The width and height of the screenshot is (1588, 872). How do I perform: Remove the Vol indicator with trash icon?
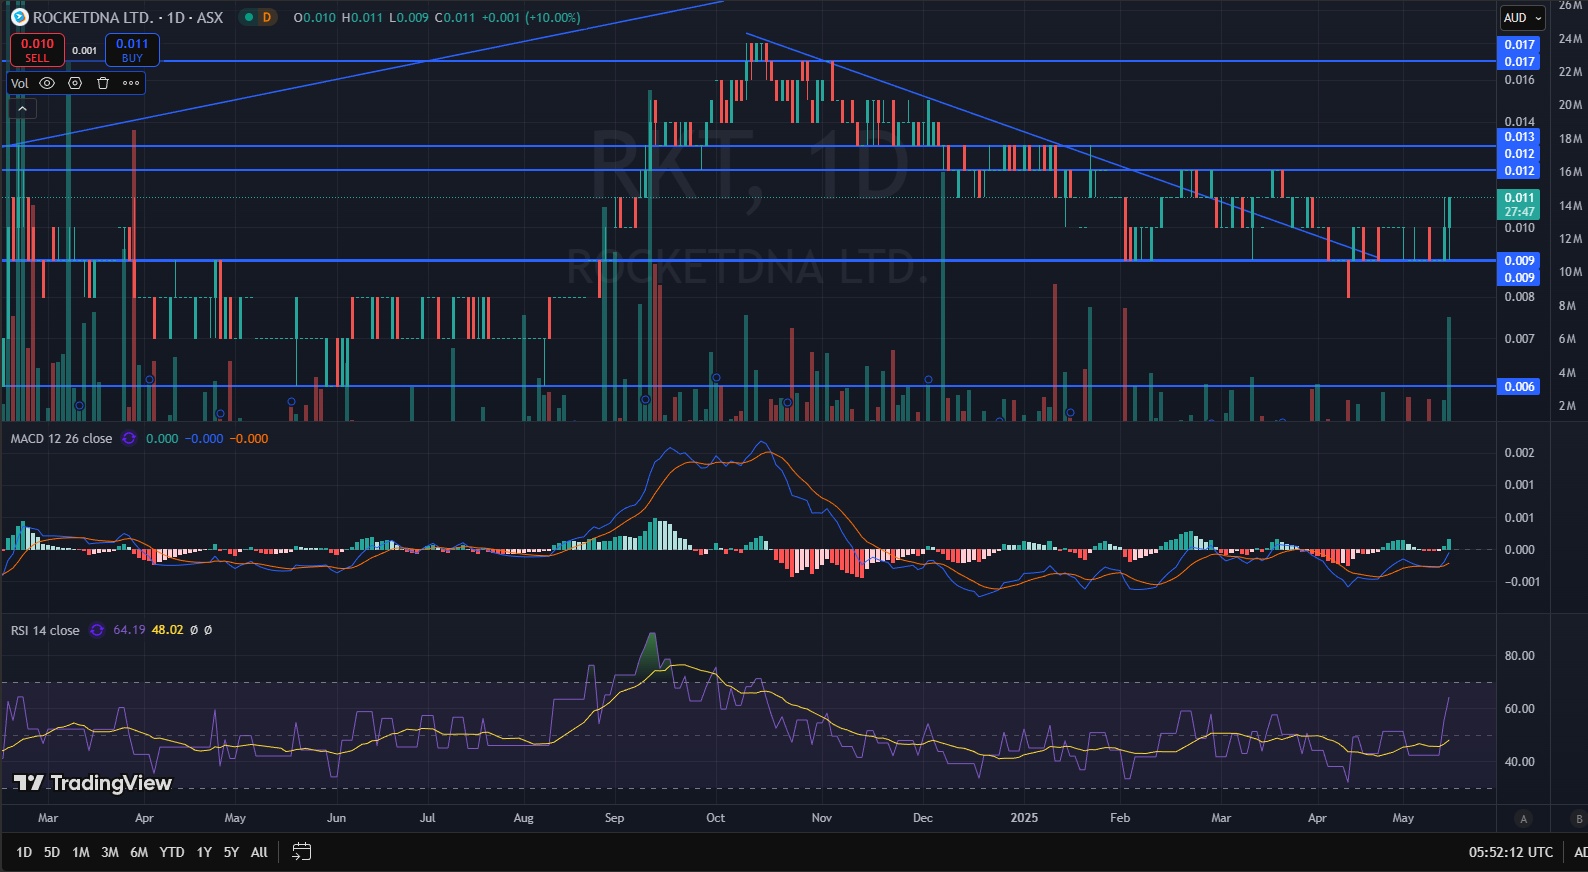103,83
